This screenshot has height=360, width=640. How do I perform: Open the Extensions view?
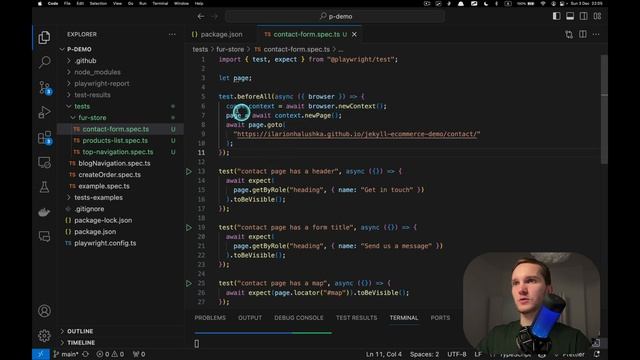tap(44, 138)
